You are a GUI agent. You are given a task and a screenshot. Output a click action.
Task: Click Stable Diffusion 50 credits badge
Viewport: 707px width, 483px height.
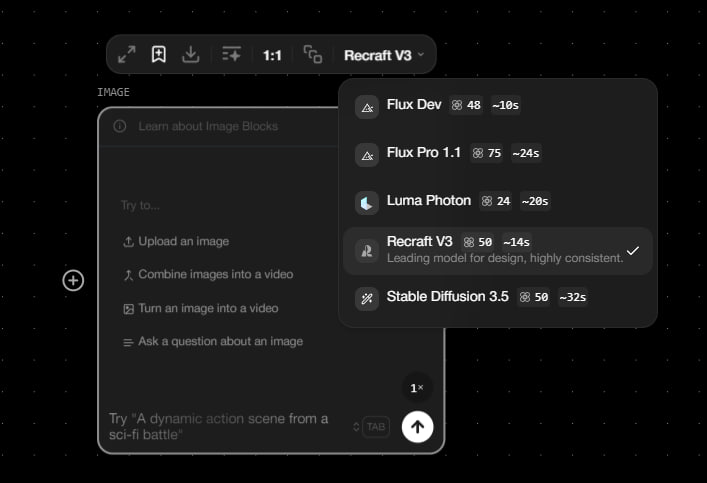pos(533,297)
